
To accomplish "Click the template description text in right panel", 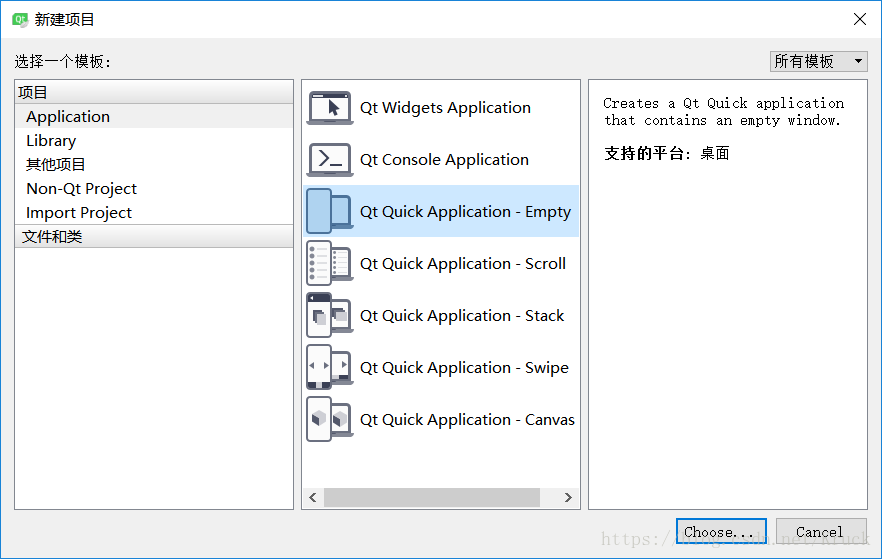I will click(x=723, y=111).
